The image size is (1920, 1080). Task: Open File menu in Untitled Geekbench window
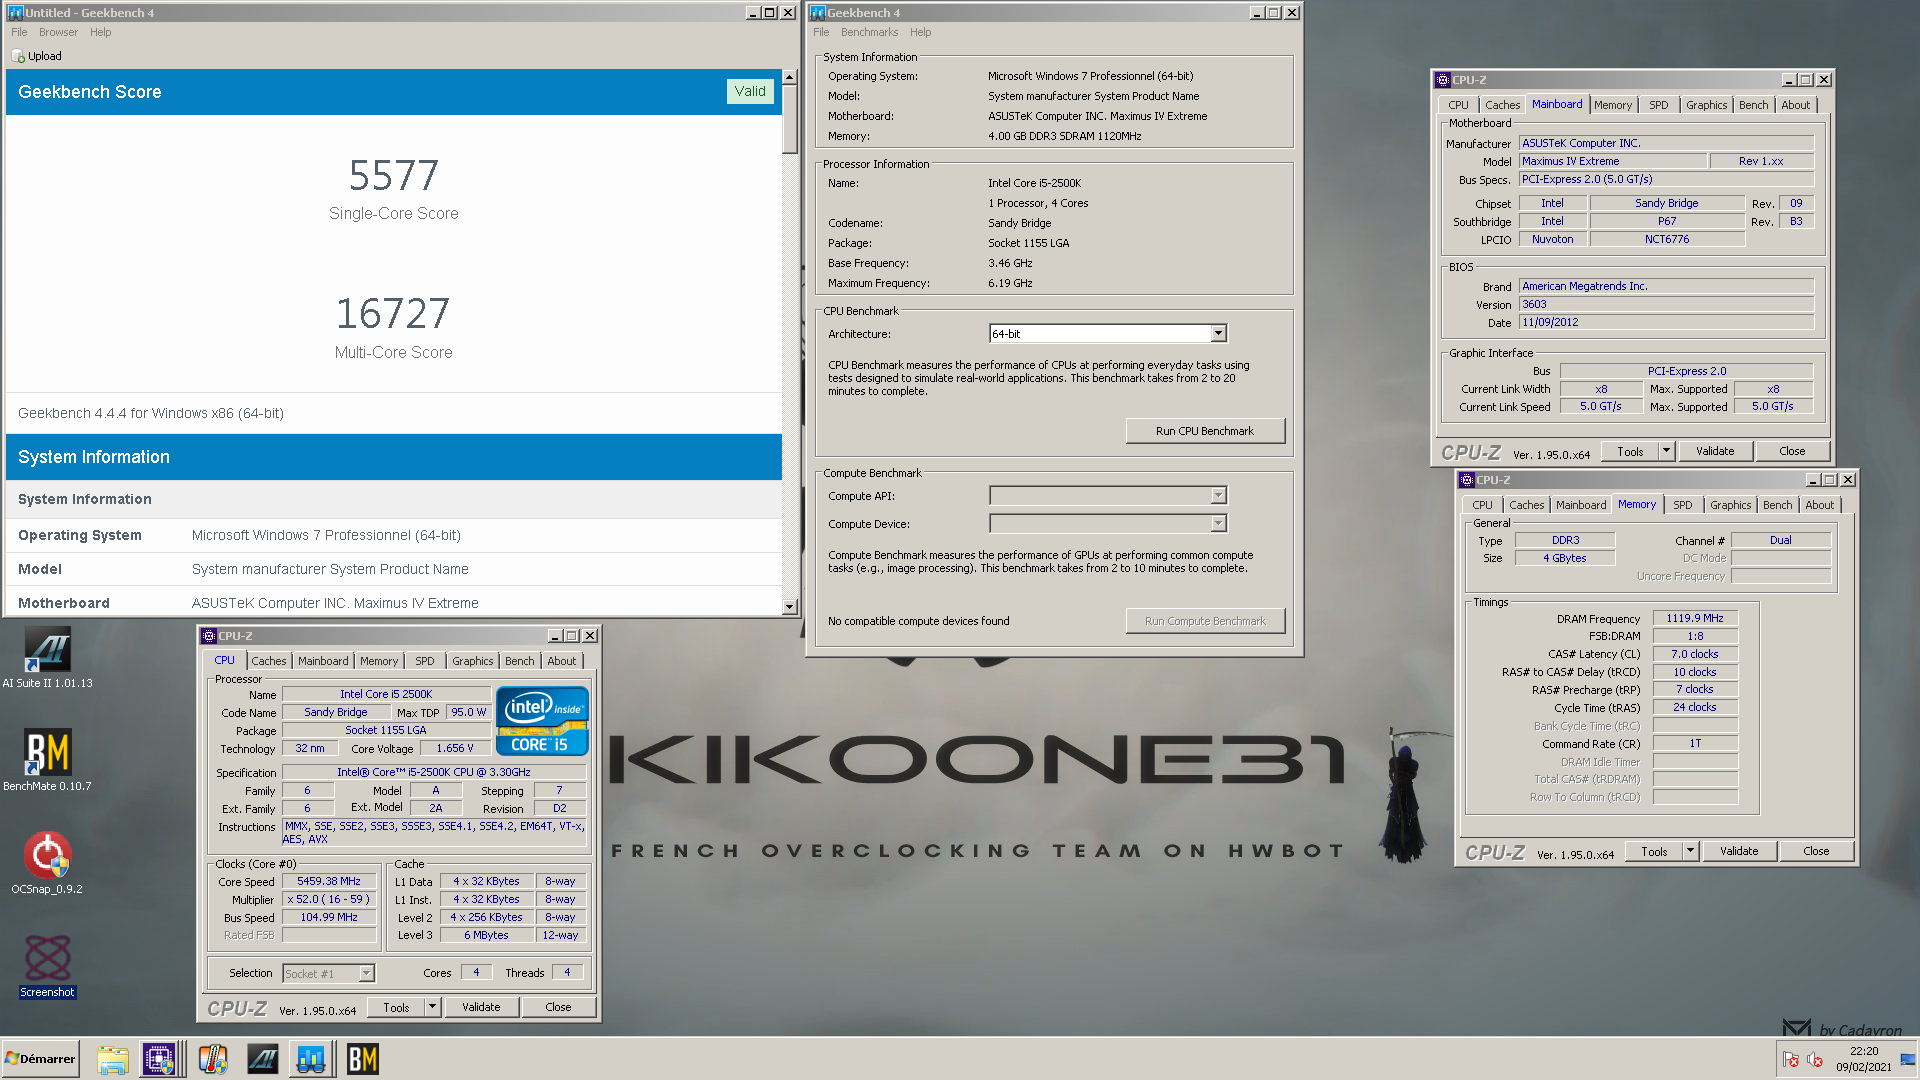click(19, 32)
